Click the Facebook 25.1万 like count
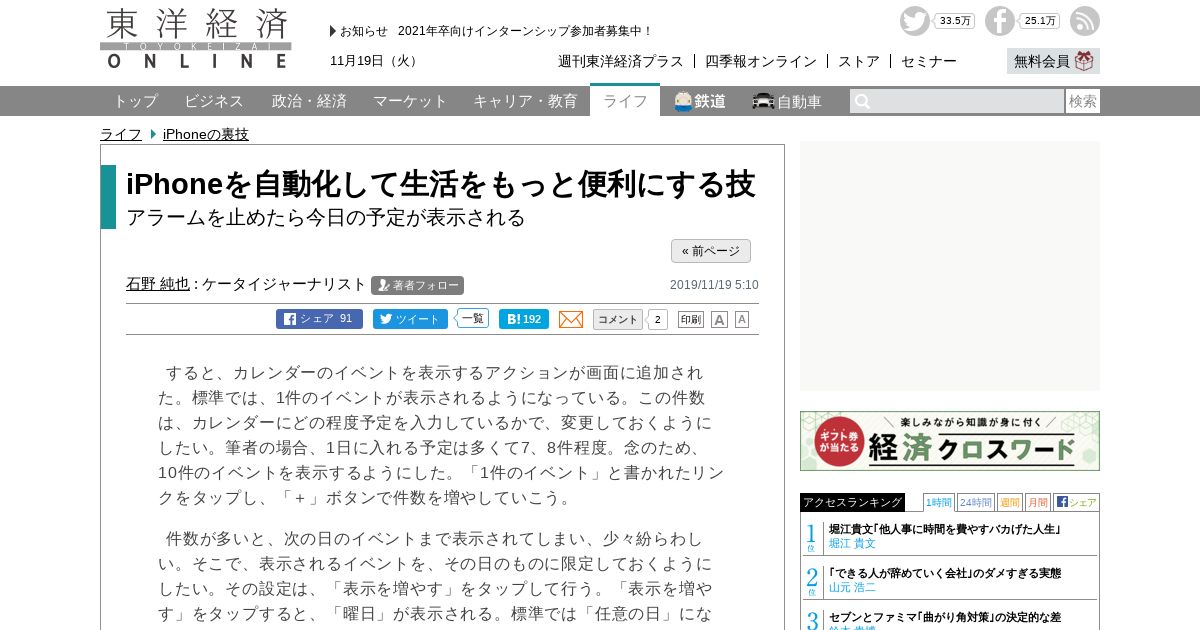The height and width of the screenshot is (630, 1200). click(x=1040, y=21)
